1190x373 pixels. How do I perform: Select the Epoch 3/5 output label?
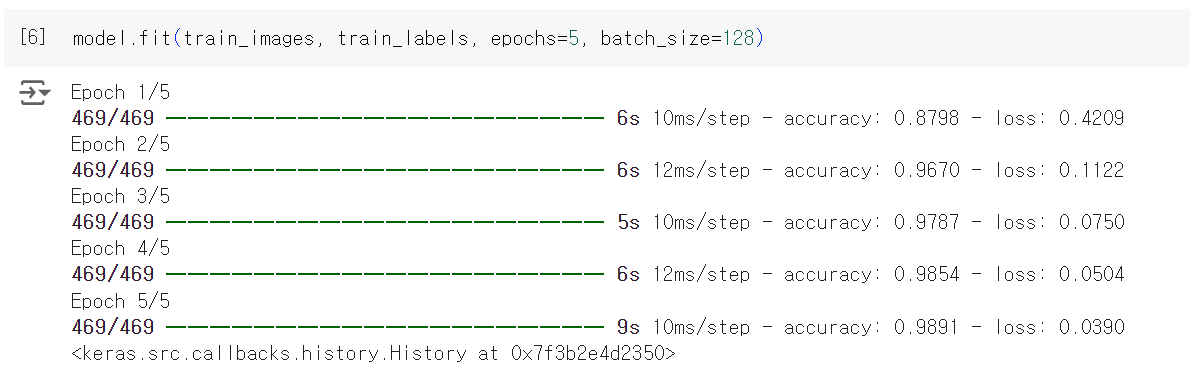[x=121, y=197]
